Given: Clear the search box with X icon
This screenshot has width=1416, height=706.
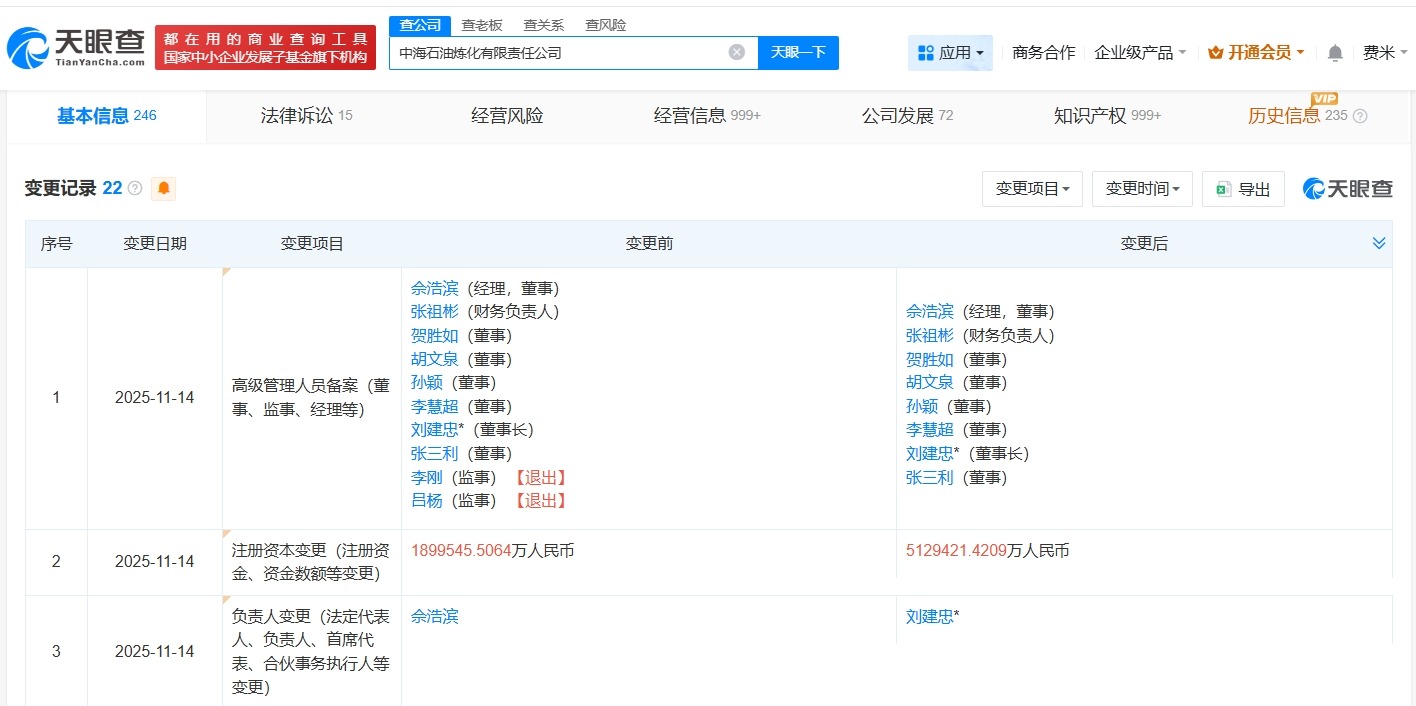Looking at the screenshot, I should [737, 52].
